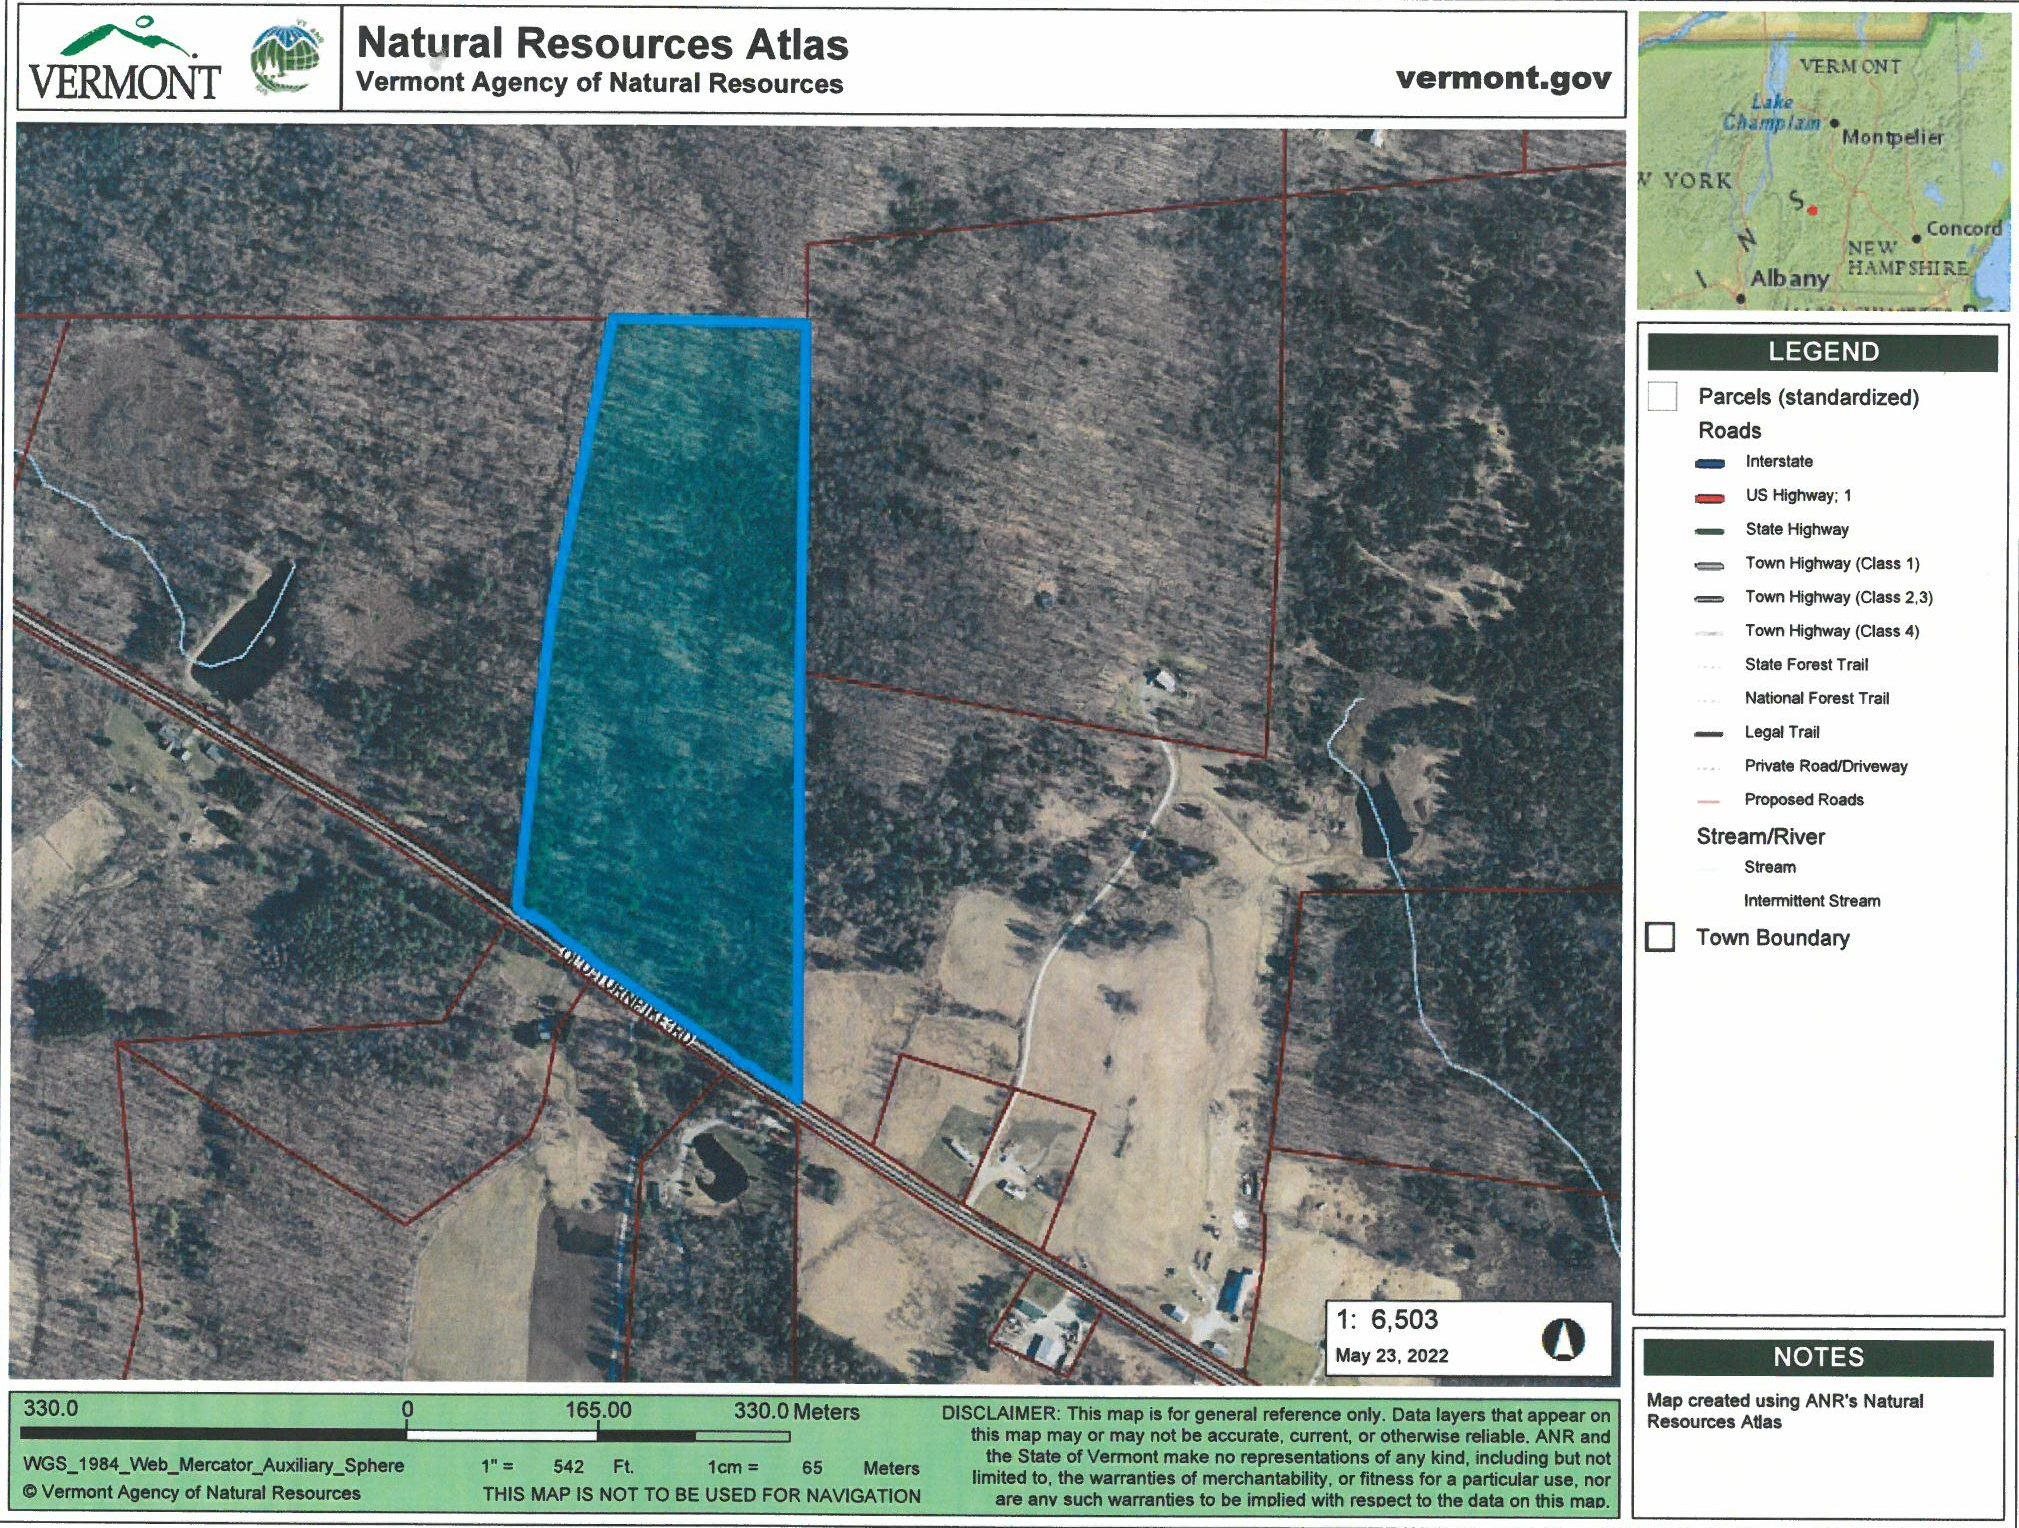
Task: Click the Proposed Roads legend symbol
Action: [x=1709, y=801]
